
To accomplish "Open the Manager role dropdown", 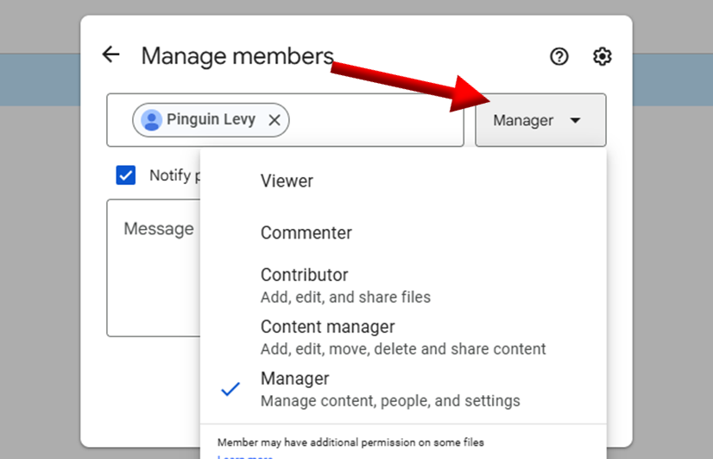I will [539, 120].
